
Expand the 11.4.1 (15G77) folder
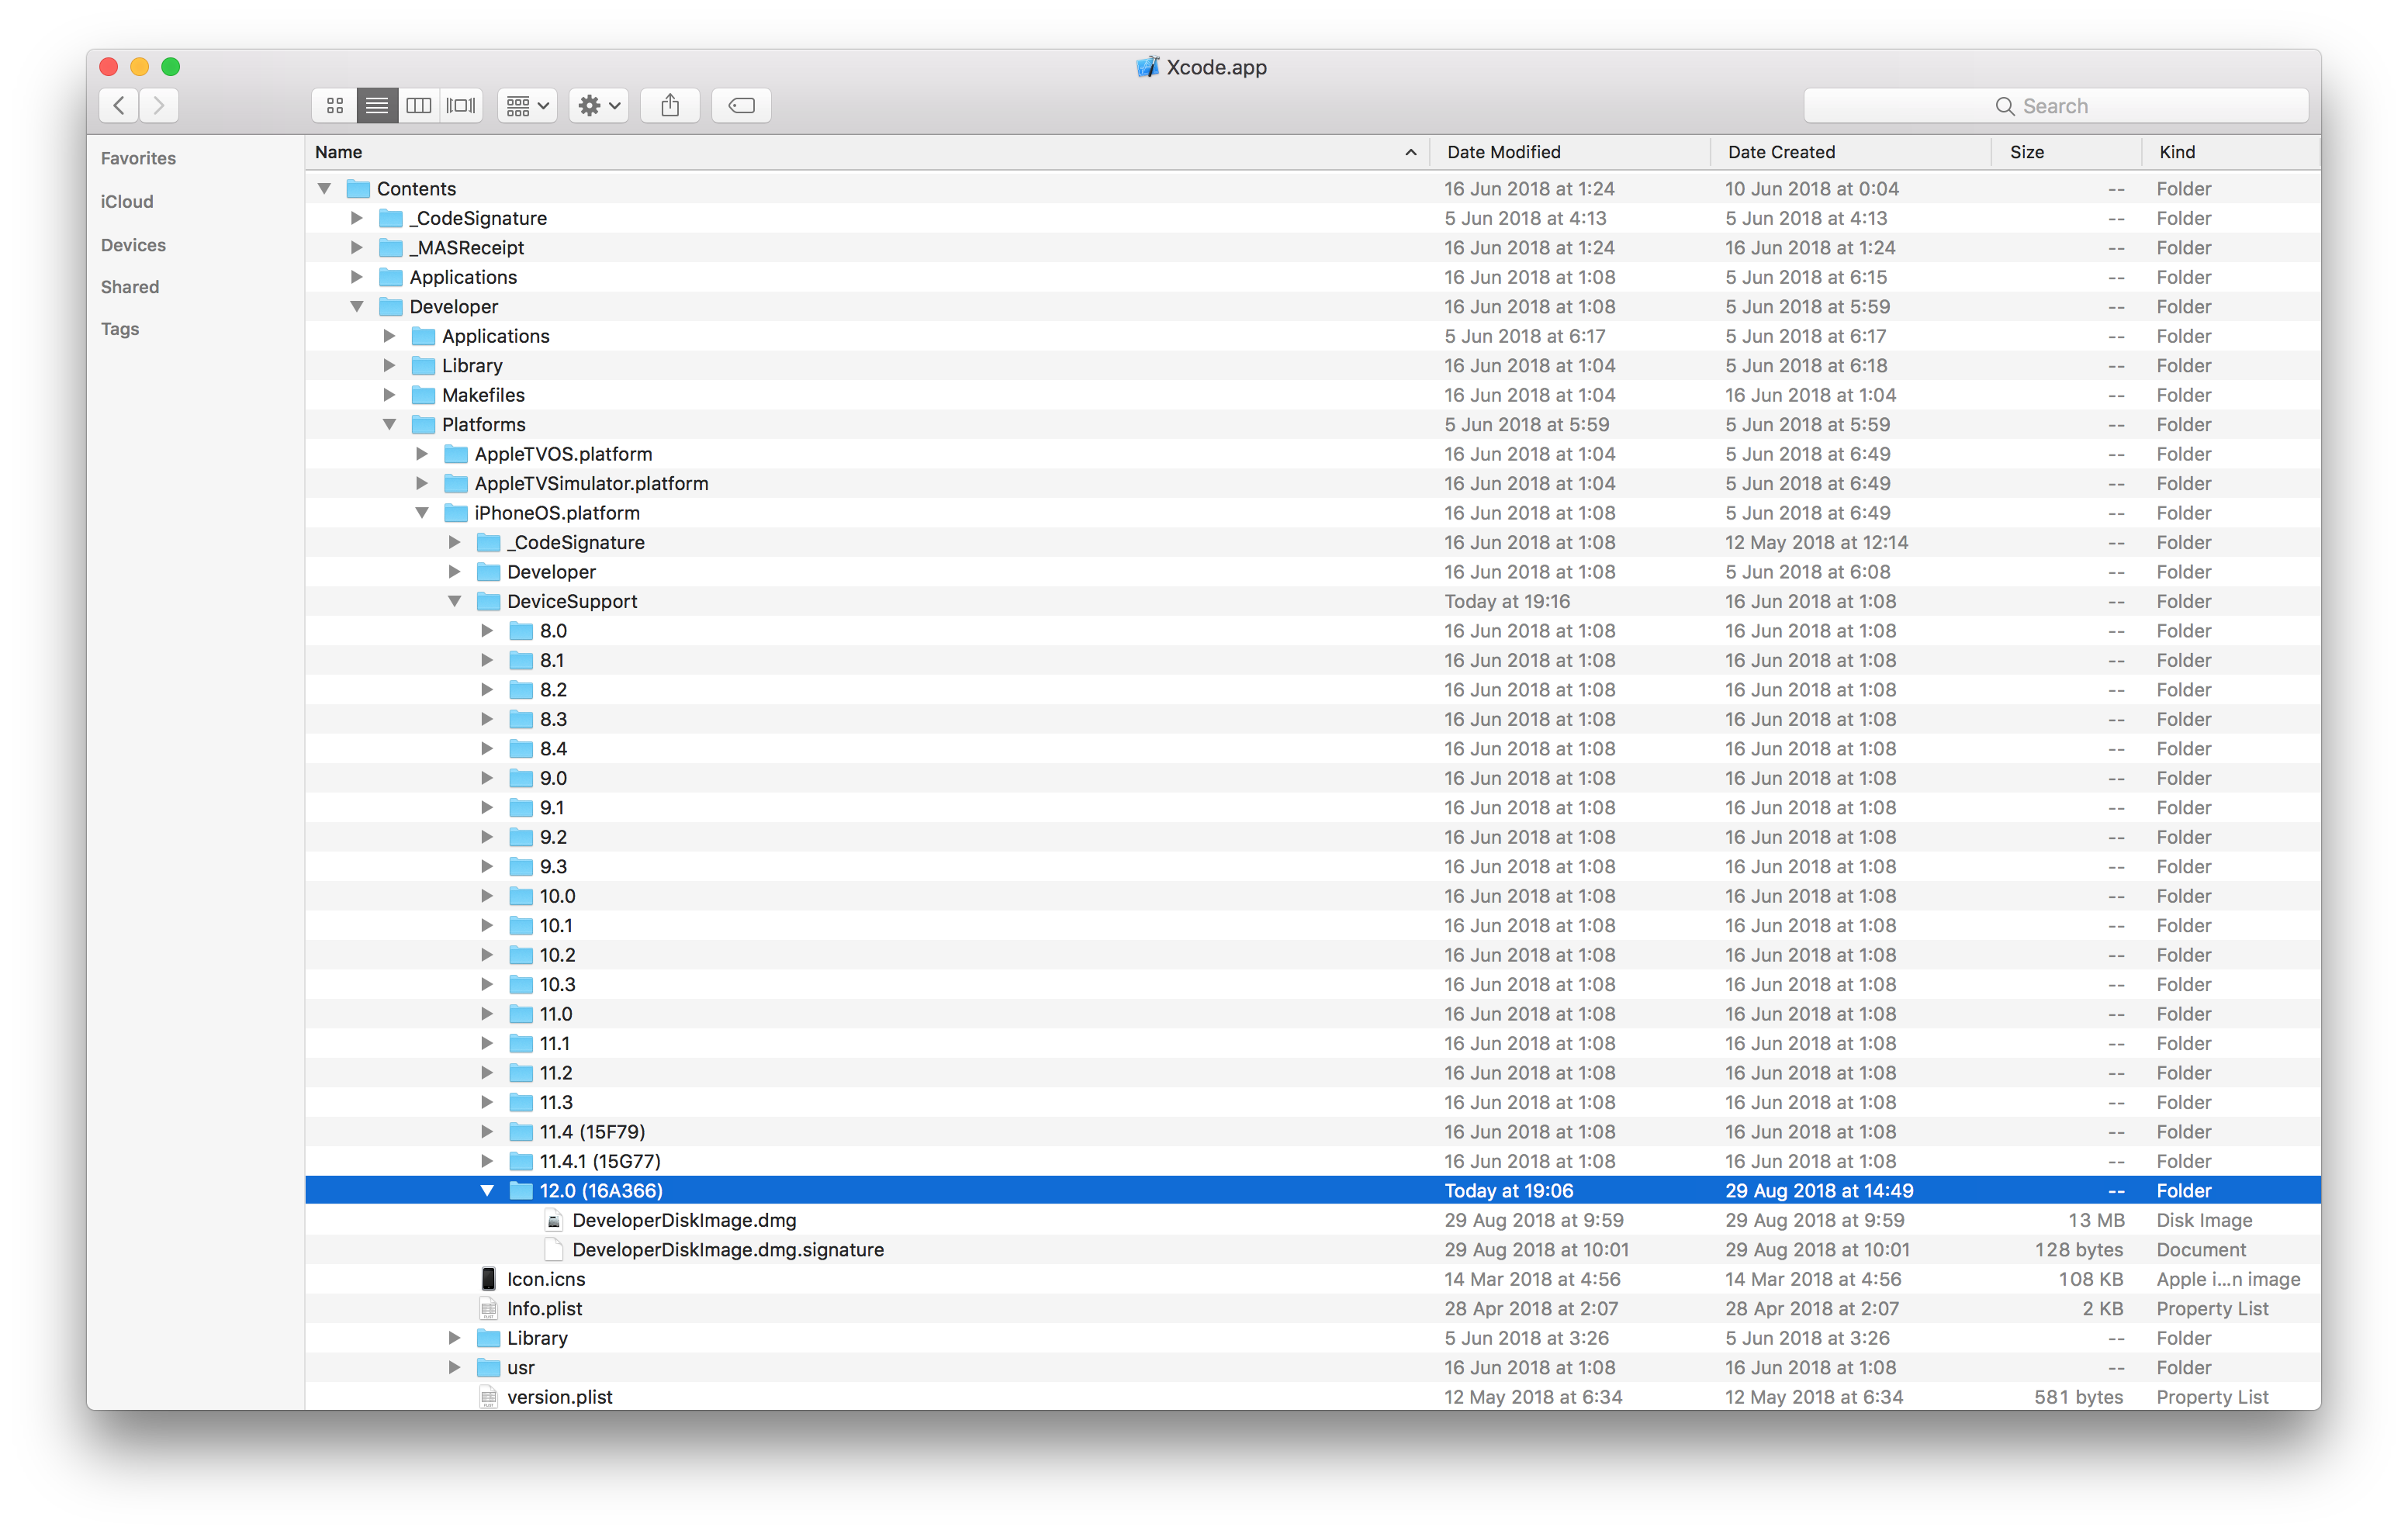click(x=487, y=1161)
